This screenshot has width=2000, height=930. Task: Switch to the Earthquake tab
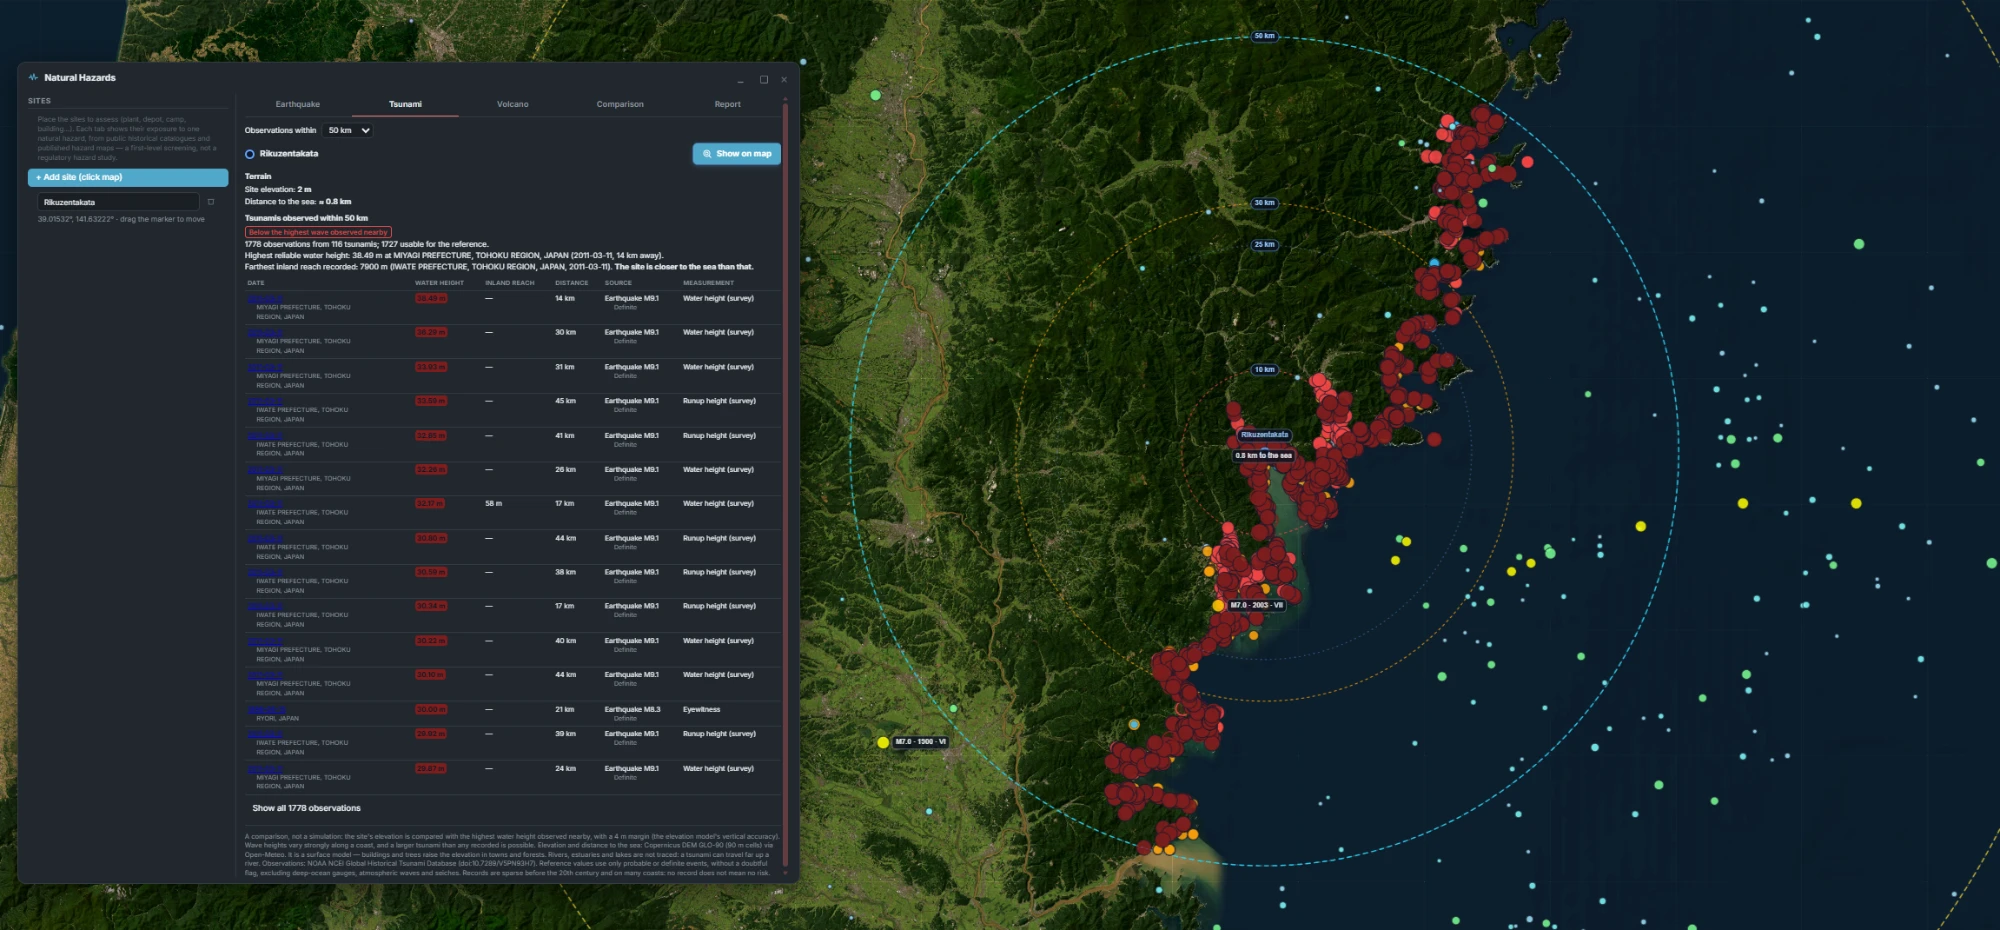(298, 104)
